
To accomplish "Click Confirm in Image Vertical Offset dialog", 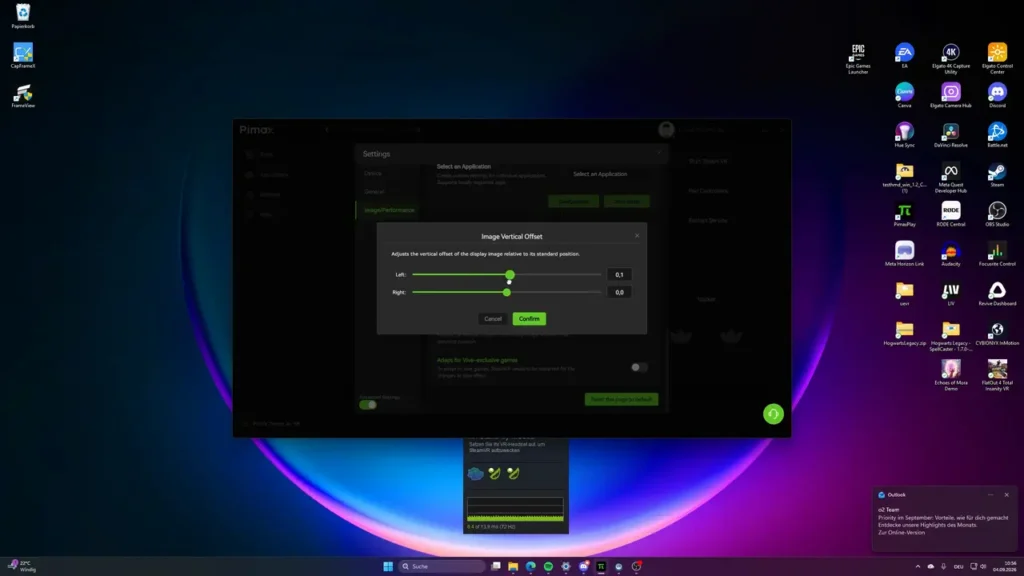I will [x=529, y=319].
